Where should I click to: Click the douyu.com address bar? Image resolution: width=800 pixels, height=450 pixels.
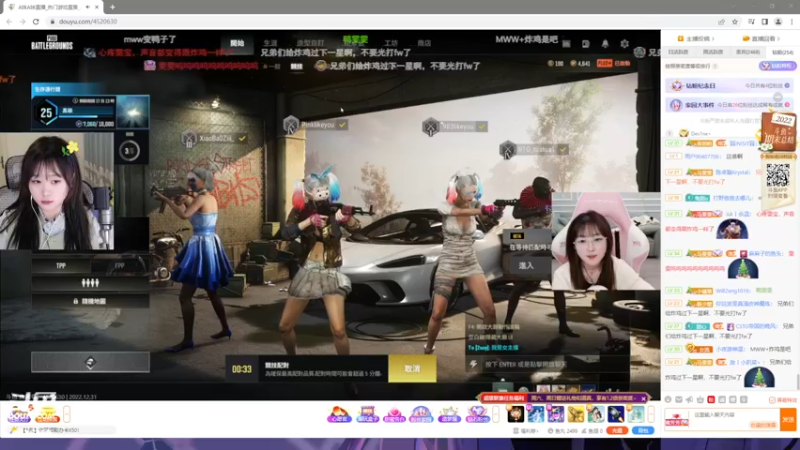(383, 21)
